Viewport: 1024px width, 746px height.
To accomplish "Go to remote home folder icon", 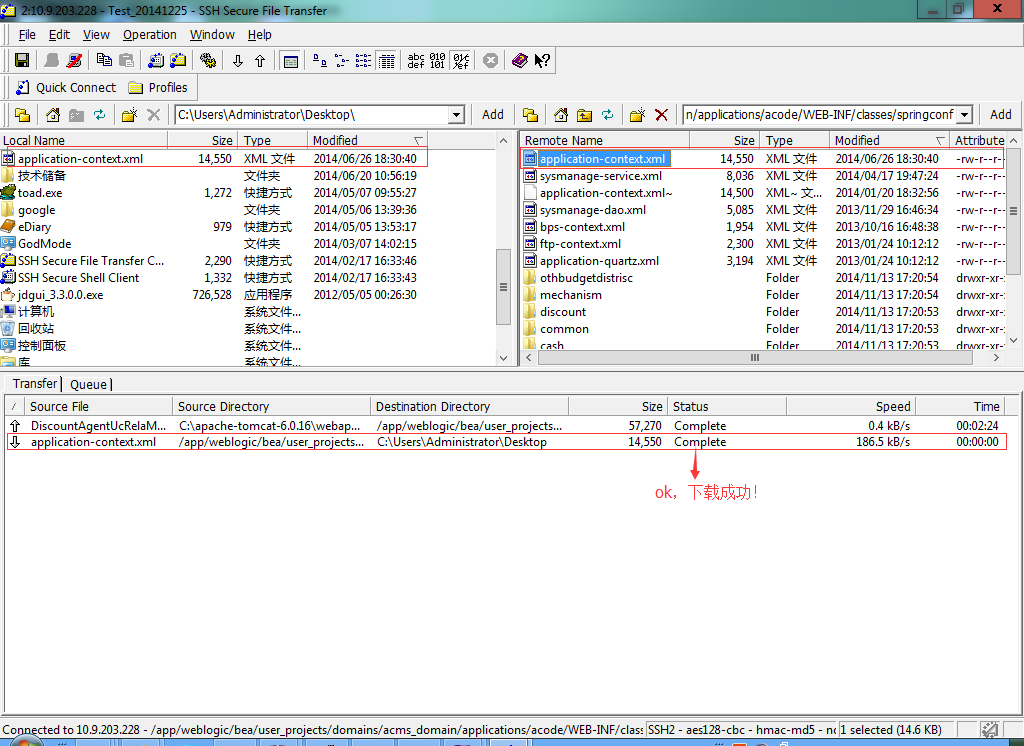I will click(x=561, y=115).
